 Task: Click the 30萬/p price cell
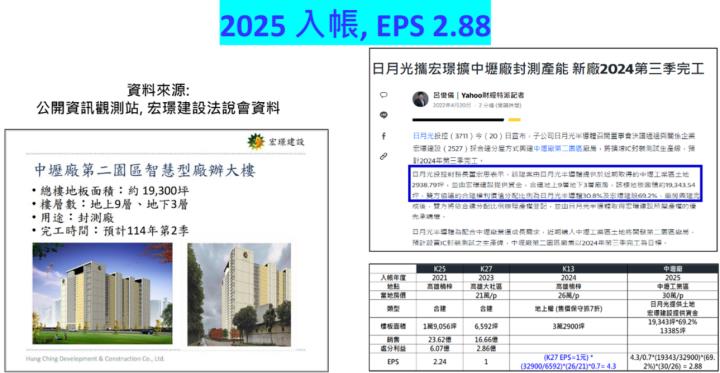pyautogui.click(x=672, y=295)
